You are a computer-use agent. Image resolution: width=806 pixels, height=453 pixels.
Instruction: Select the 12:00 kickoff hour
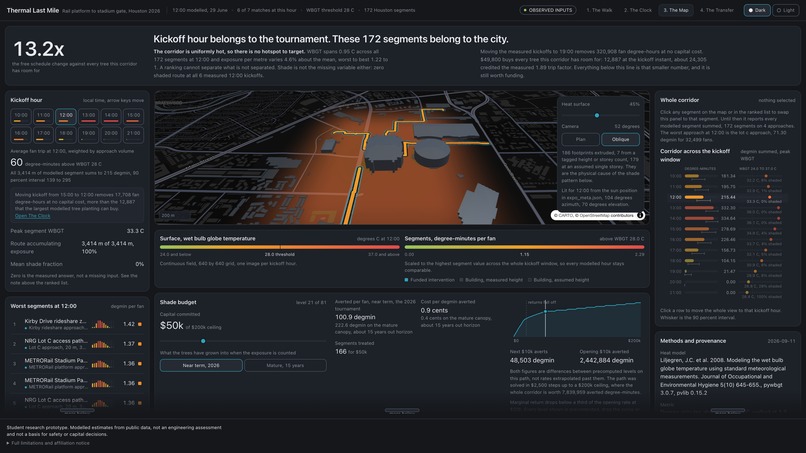click(66, 117)
